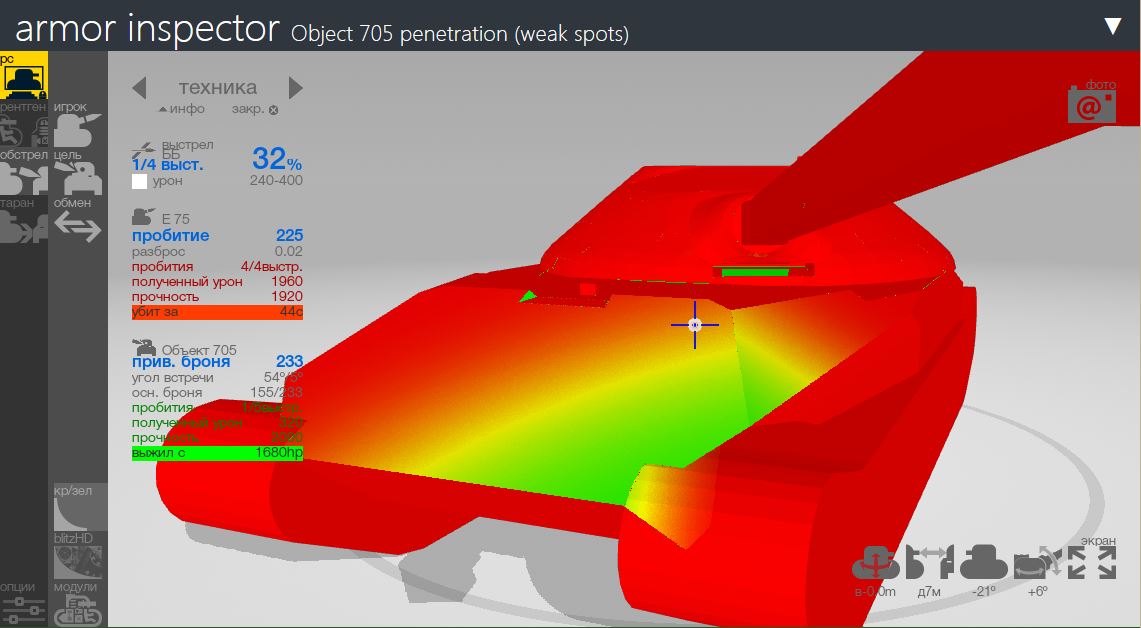Viewport: 1141px width, 628px height.
Task: Select the Объект 705 target name
Action: tap(199, 350)
